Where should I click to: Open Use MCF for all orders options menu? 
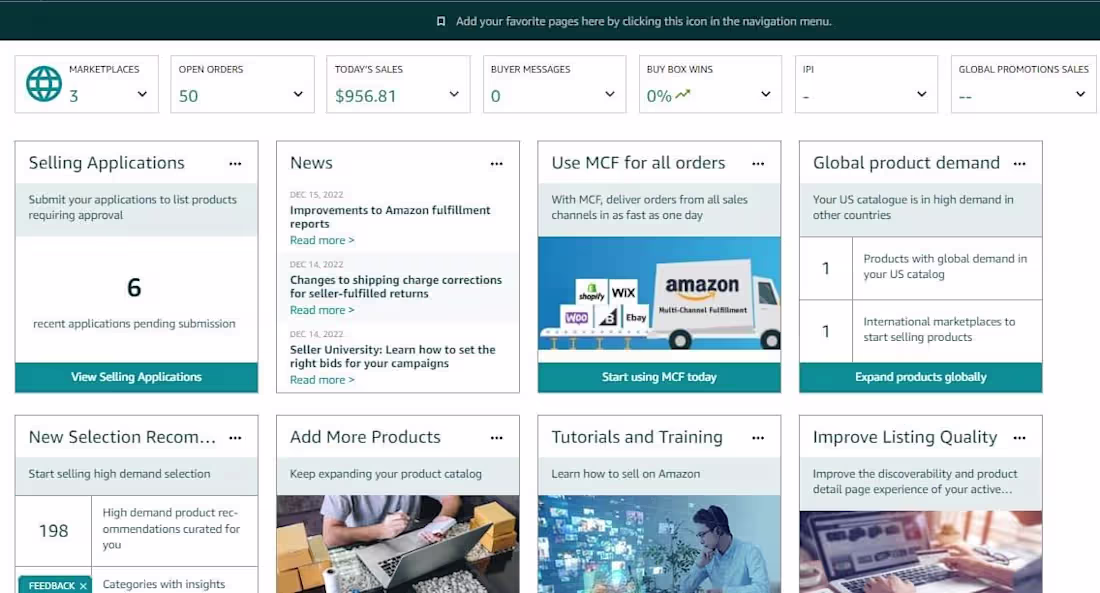pos(758,164)
